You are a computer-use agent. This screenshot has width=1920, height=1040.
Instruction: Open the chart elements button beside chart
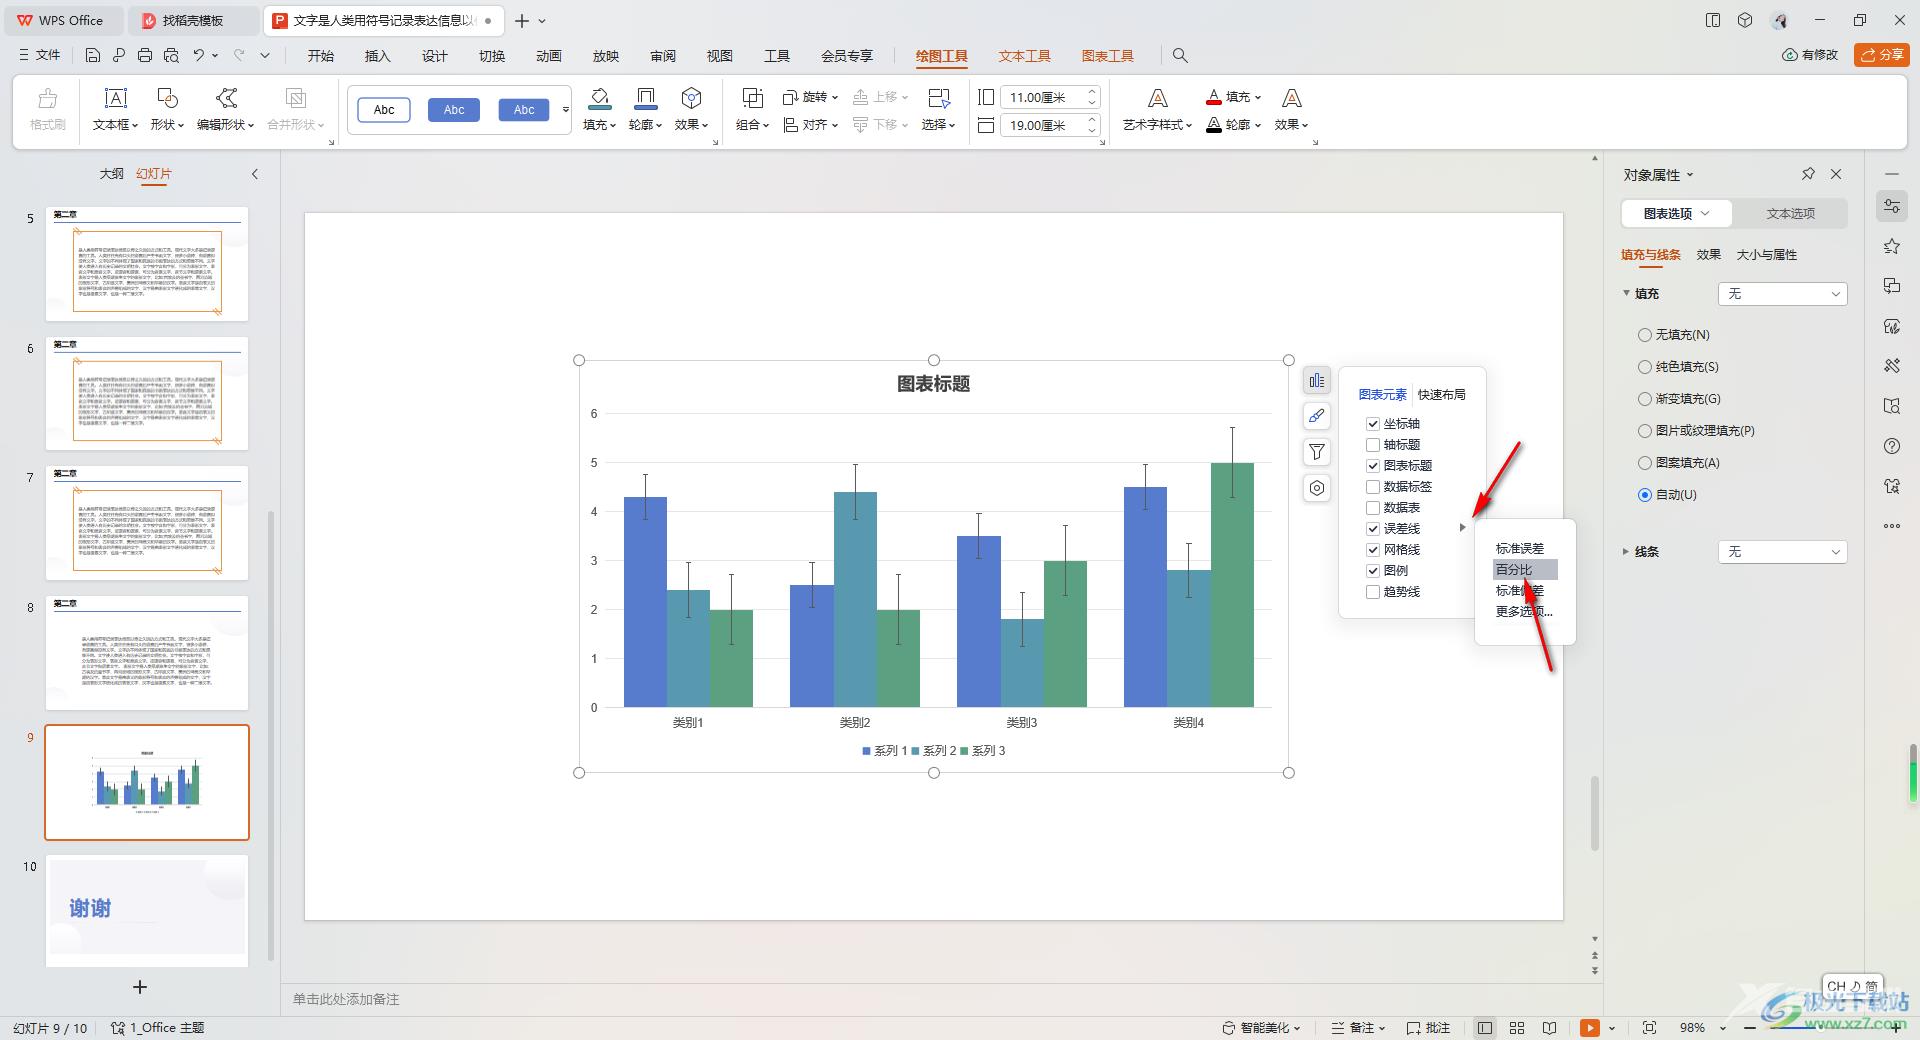[1317, 380]
